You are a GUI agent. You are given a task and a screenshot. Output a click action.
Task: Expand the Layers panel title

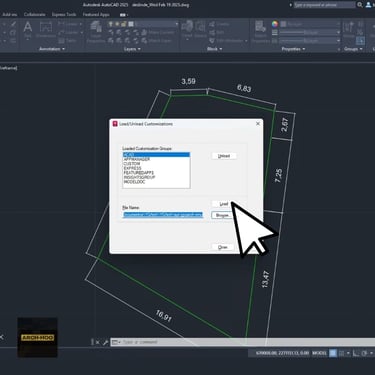pyautogui.click(x=132, y=49)
